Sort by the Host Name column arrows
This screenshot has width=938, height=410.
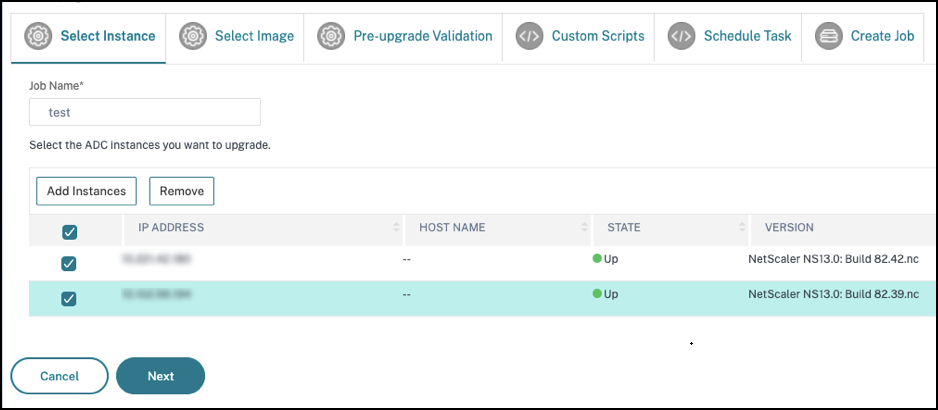[584, 227]
